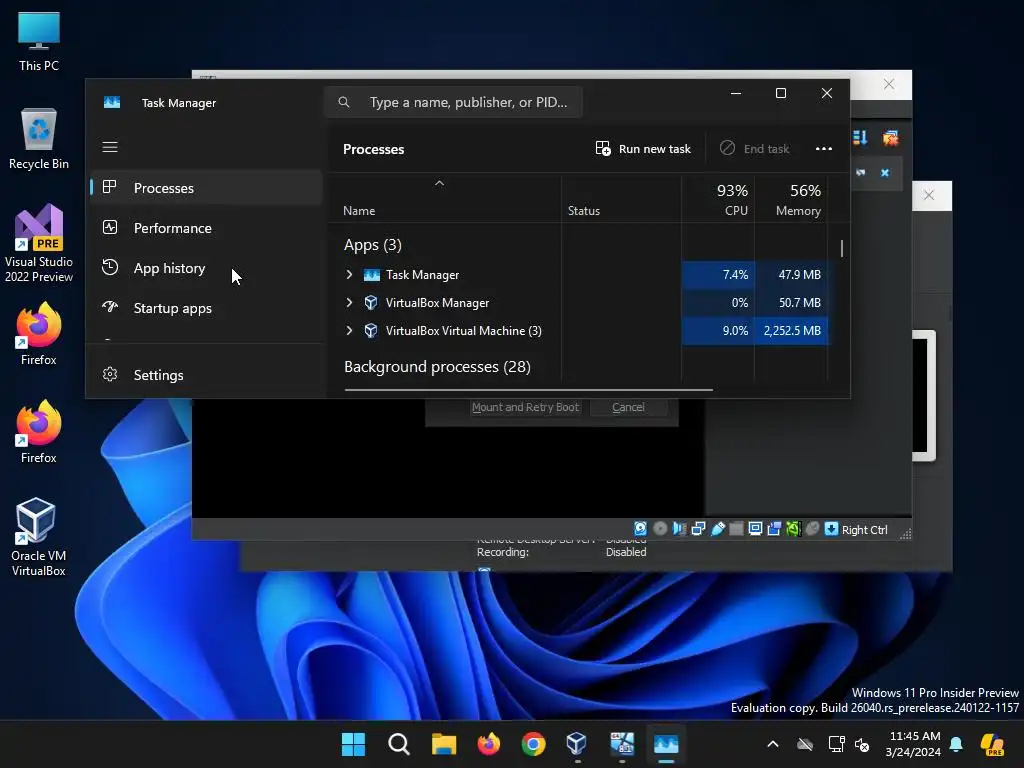Open the Recycle Bin desktop icon
Image resolution: width=1024 pixels, height=768 pixels.
point(39,139)
